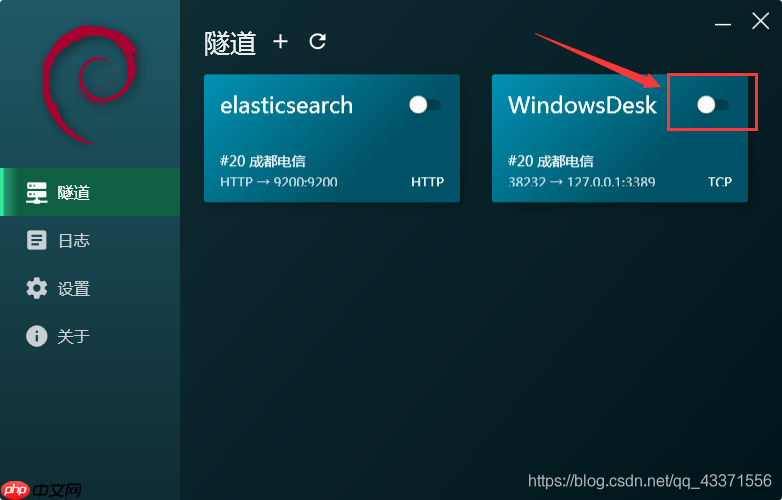782x500 pixels.
Task: Click the tunnel server icon in sidebar
Action: coord(36,192)
